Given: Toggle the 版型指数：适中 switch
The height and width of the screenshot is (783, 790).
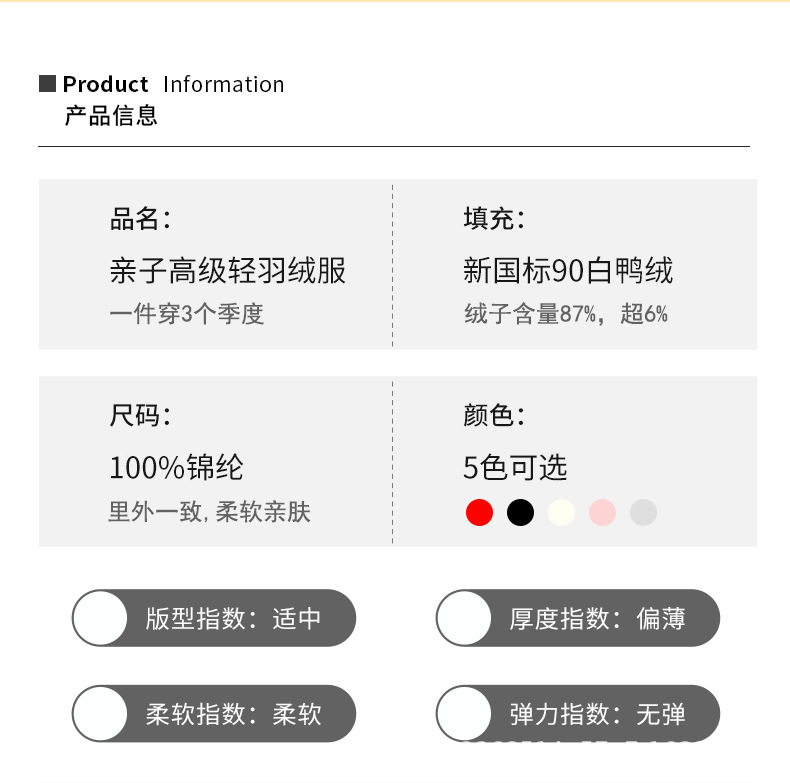Looking at the screenshot, I should click(x=102, y=618).
